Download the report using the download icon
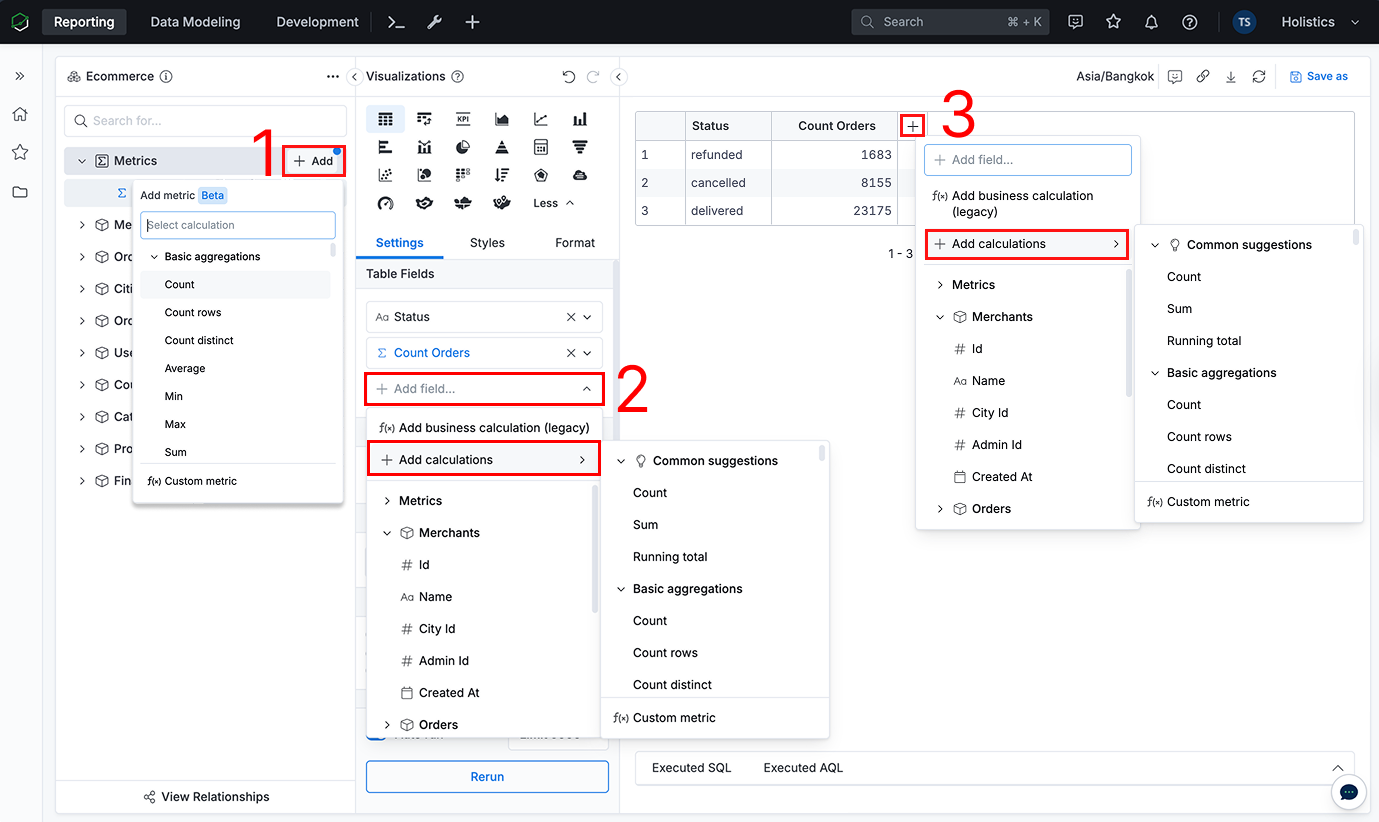 [x=1231, y=77]
